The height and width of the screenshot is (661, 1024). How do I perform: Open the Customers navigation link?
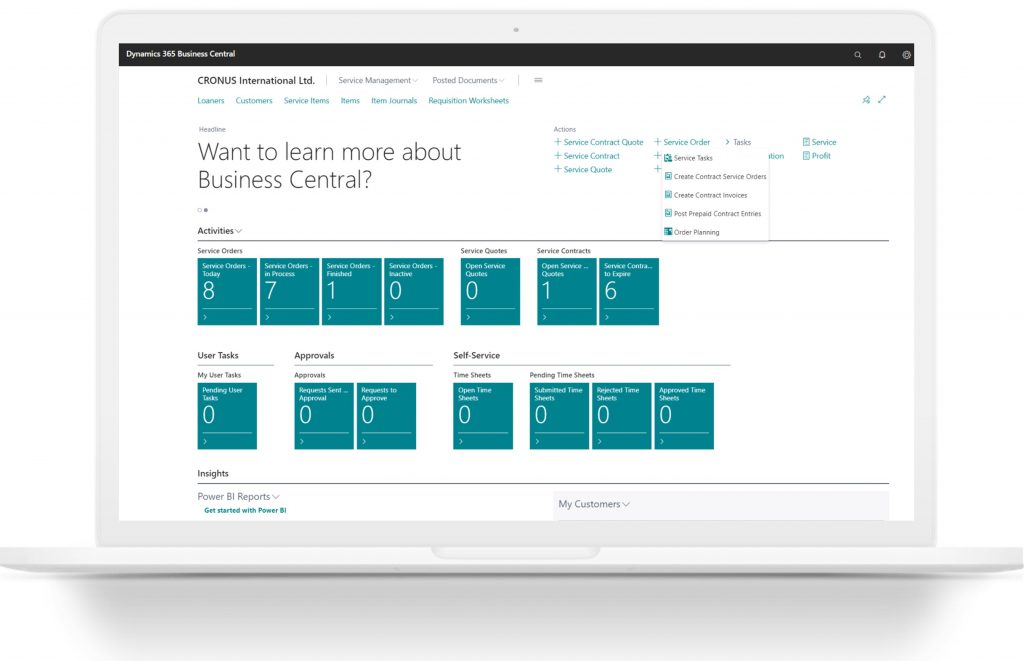point(254,101)
